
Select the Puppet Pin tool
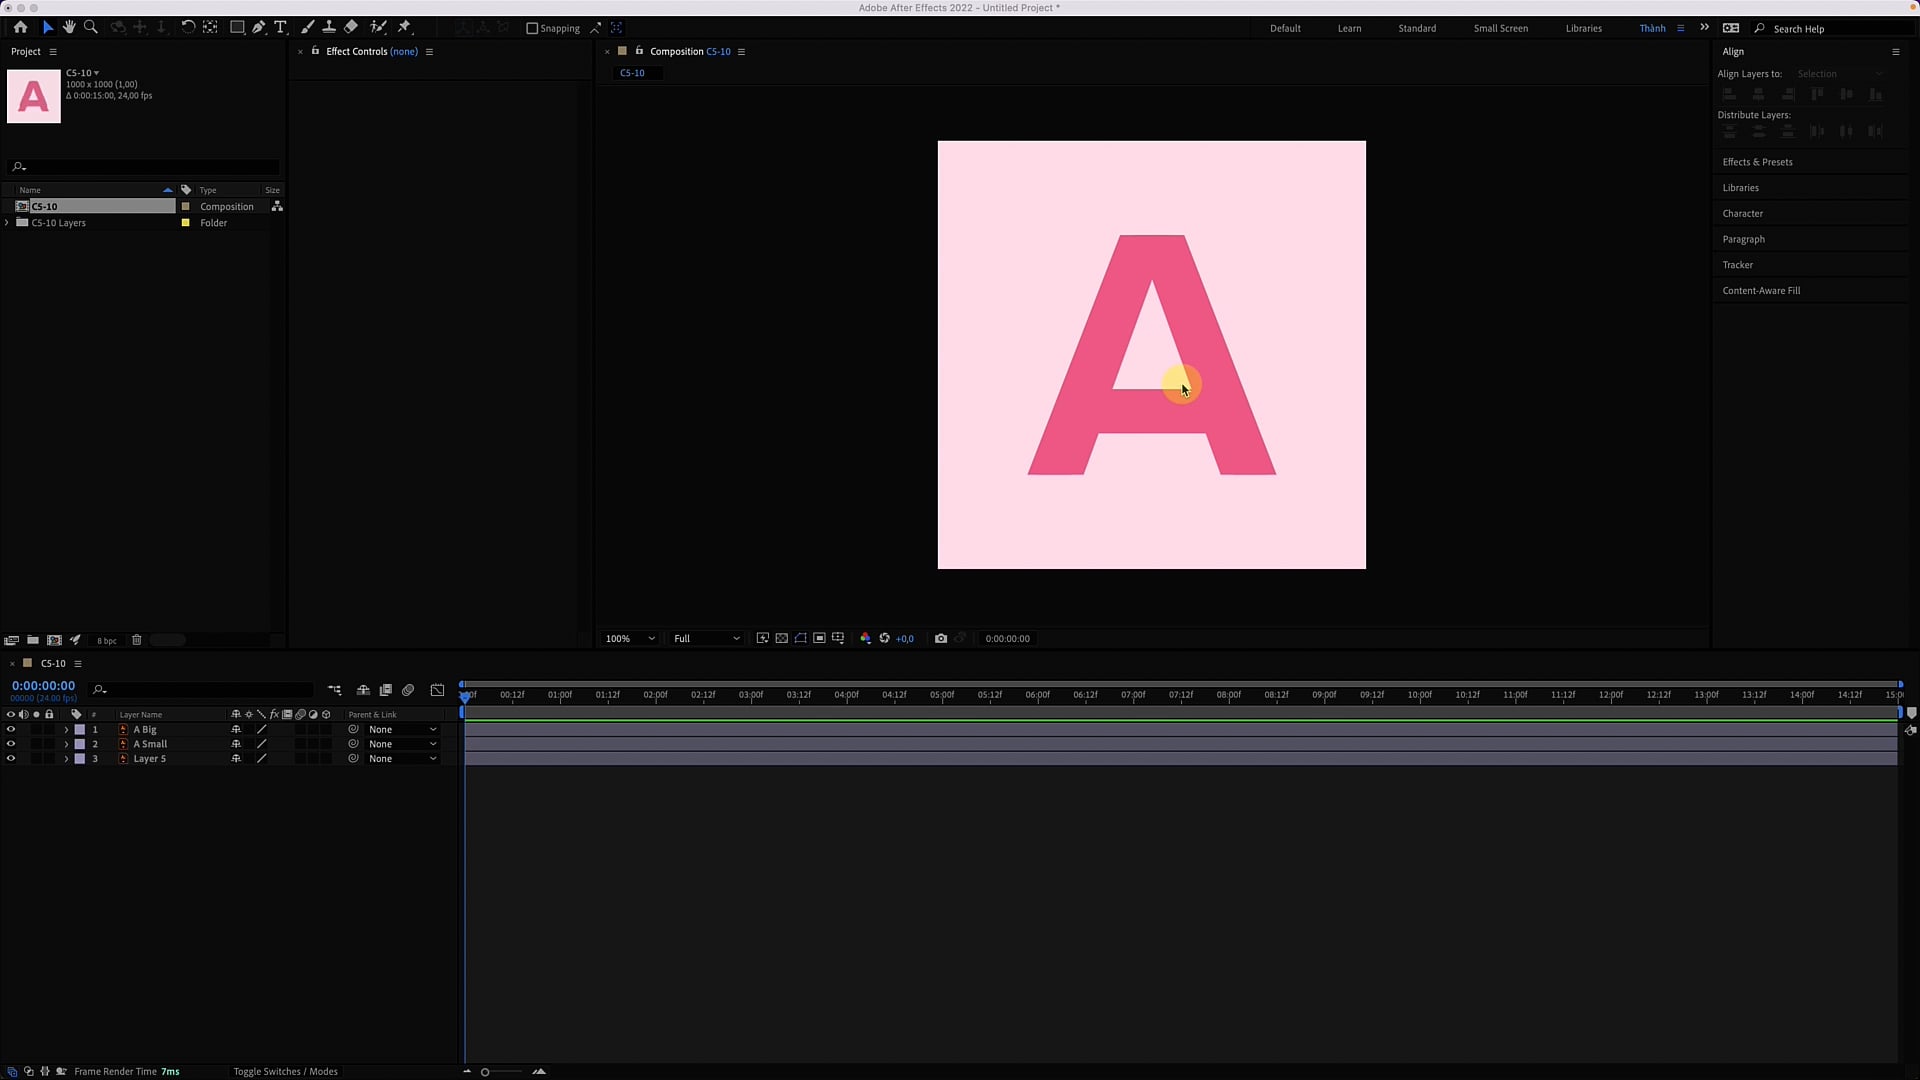point(405,27)
